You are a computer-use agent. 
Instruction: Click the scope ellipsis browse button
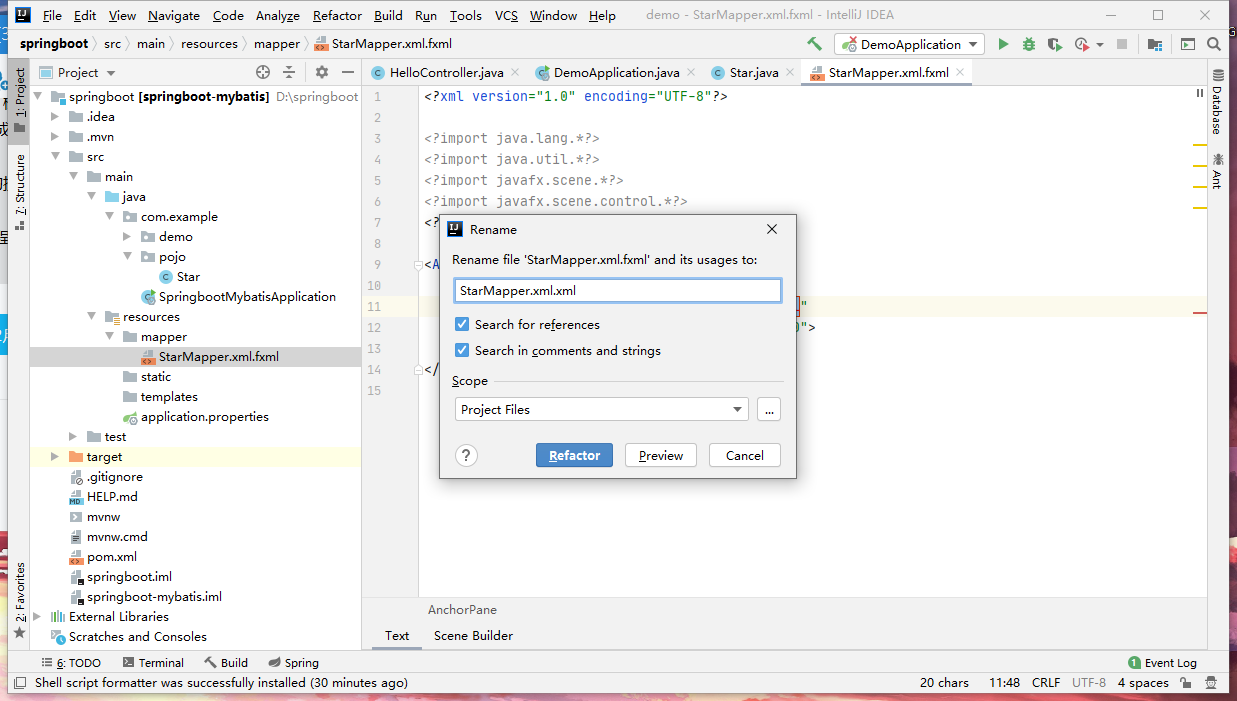[769, 409]
